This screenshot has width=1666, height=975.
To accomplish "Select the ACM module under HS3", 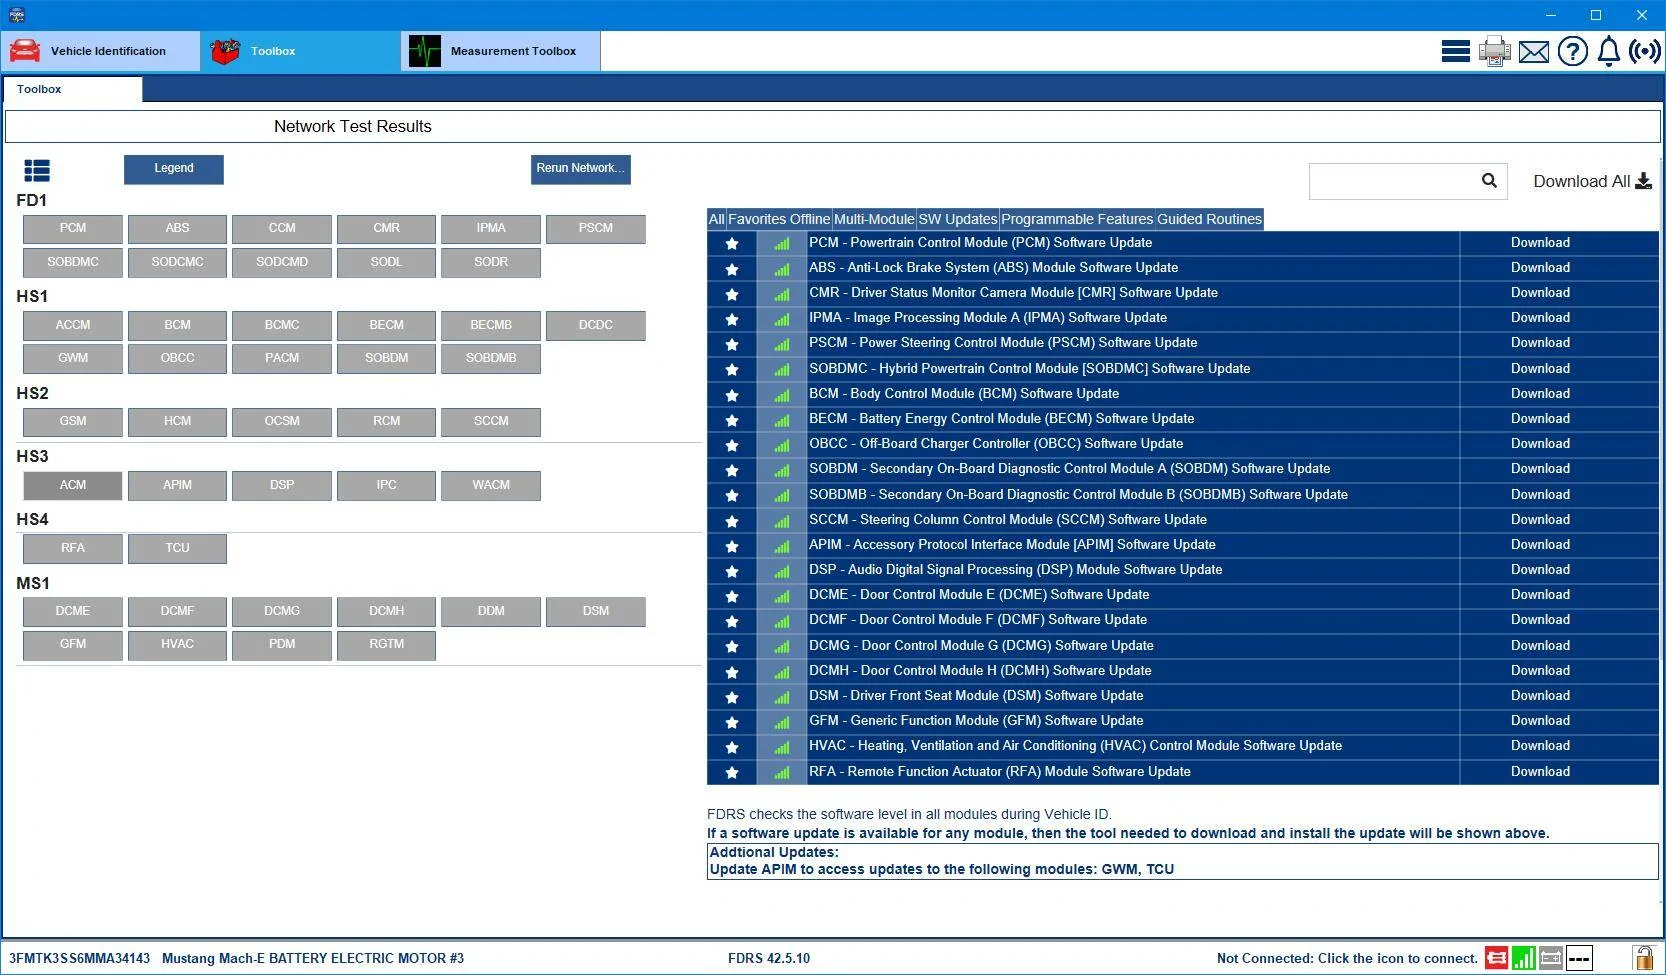I will pyautogui.click(x=73, y=485).
